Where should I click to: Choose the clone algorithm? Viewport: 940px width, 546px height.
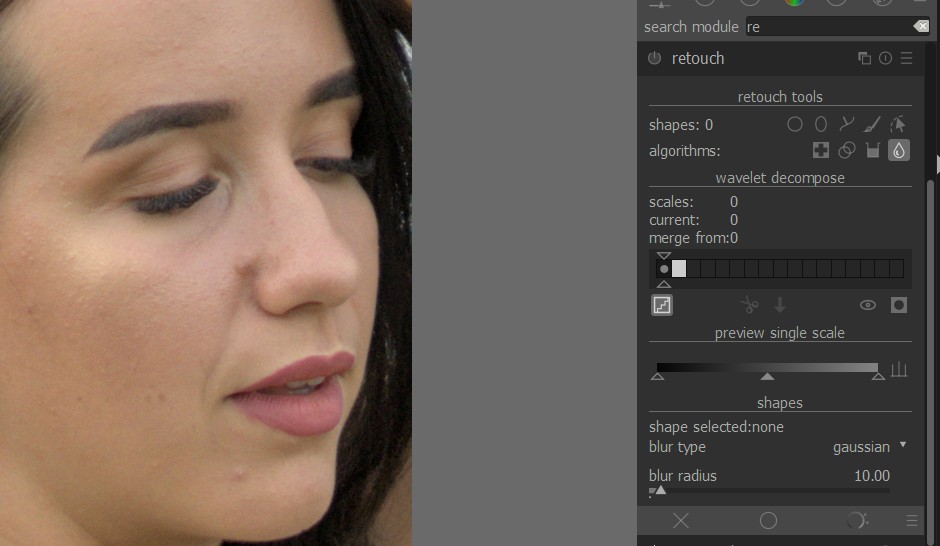point(846,150)
